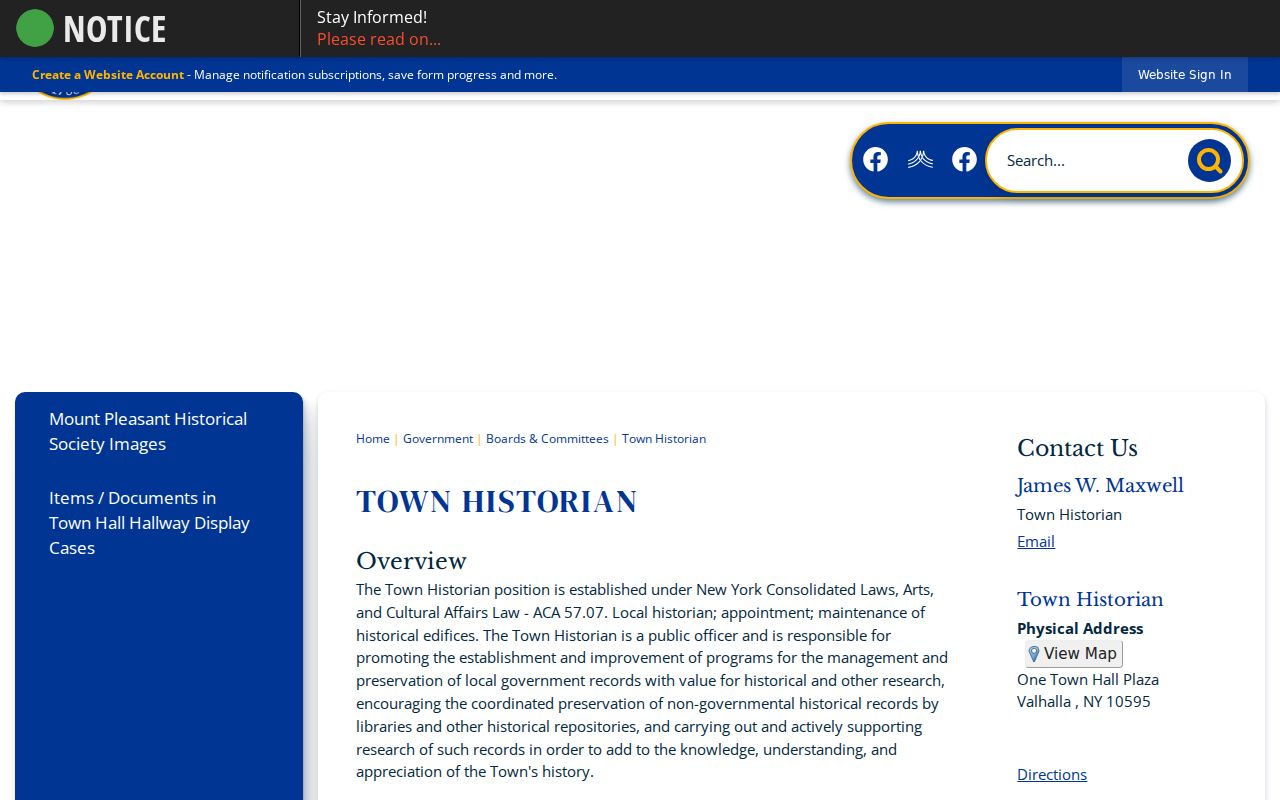Click the magnifying glass search button
The width and height of the screenshot is (1280, 800).
[1209, 160]
